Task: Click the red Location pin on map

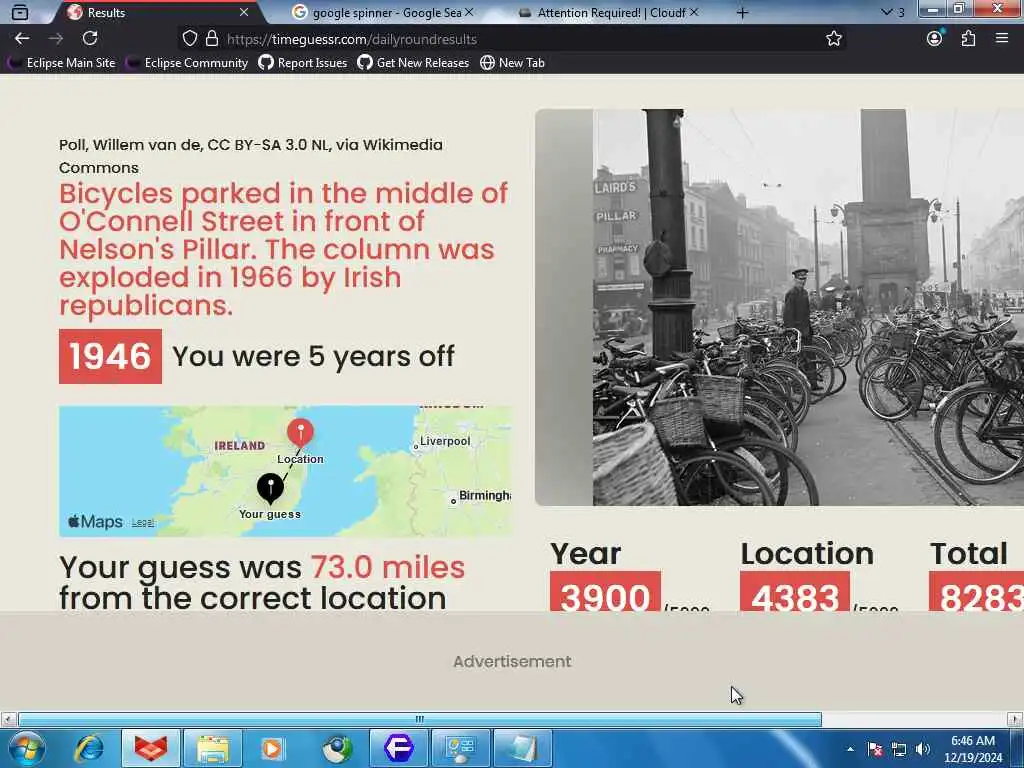Action: [300, 433]
